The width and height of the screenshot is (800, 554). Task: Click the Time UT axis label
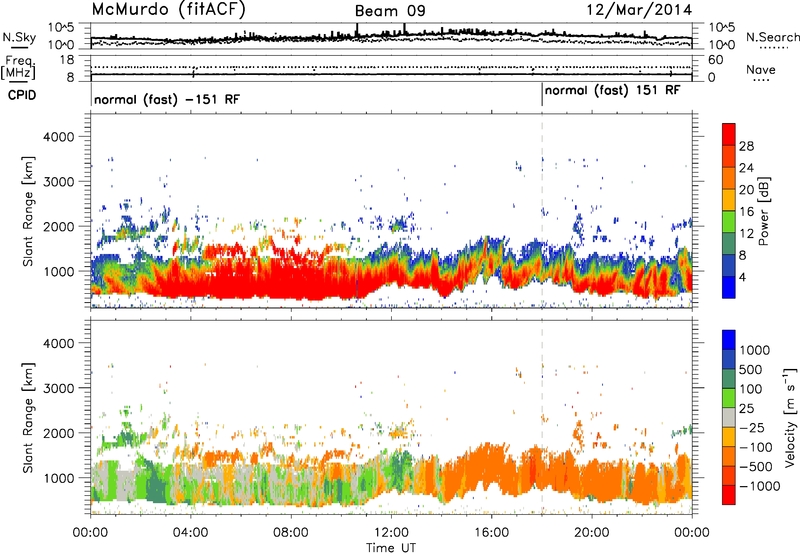coord(391,547)
